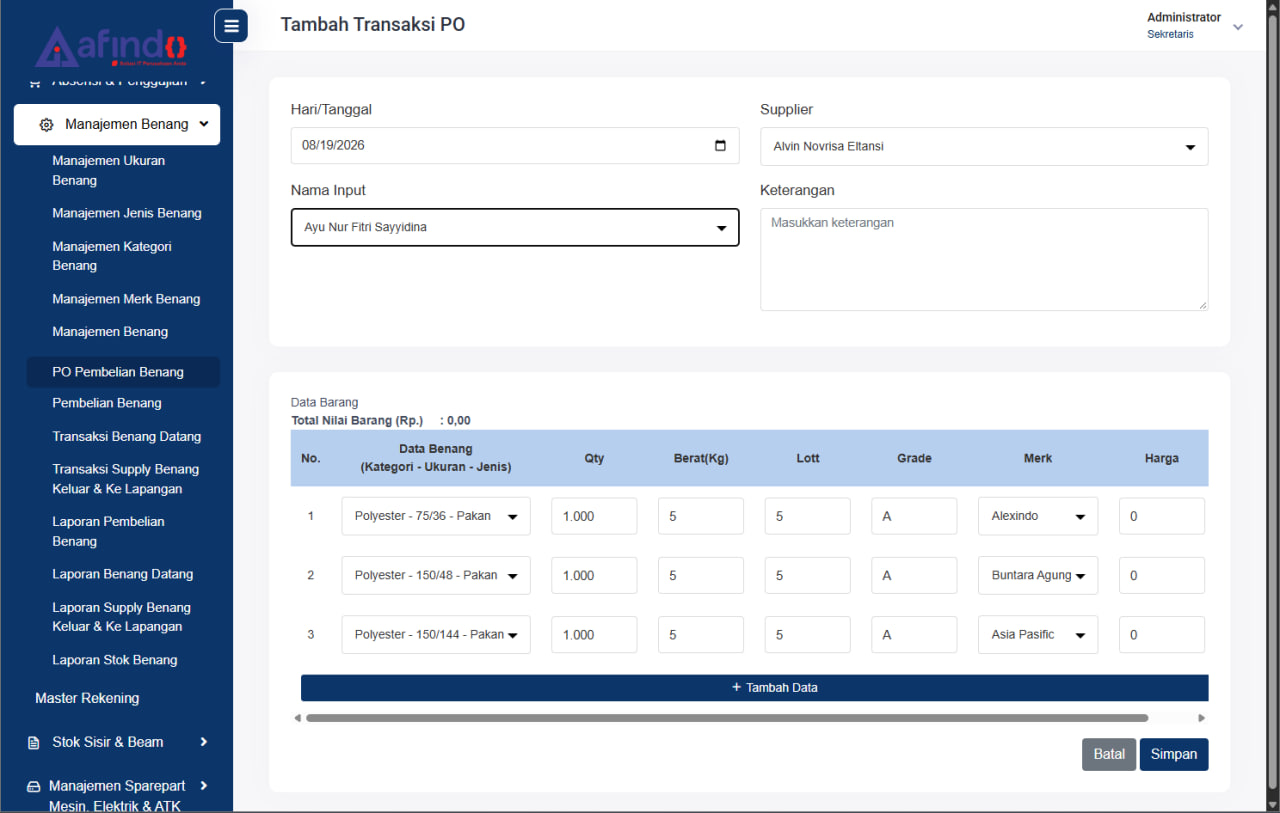Viewport: 1280px width, 813px height.
Task: Click Berat(Kg) field in row 2
Action: tap(701, 575)
